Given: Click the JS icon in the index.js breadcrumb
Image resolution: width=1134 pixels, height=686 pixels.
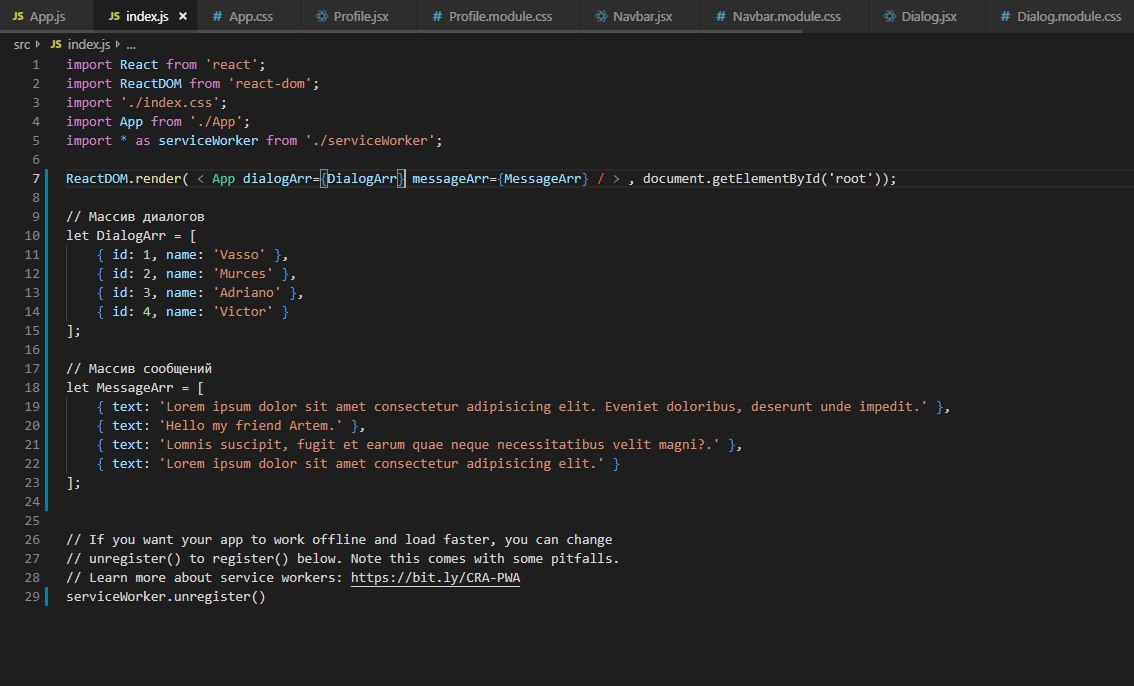Looking at the screenshot, I should tap(56, 45).
